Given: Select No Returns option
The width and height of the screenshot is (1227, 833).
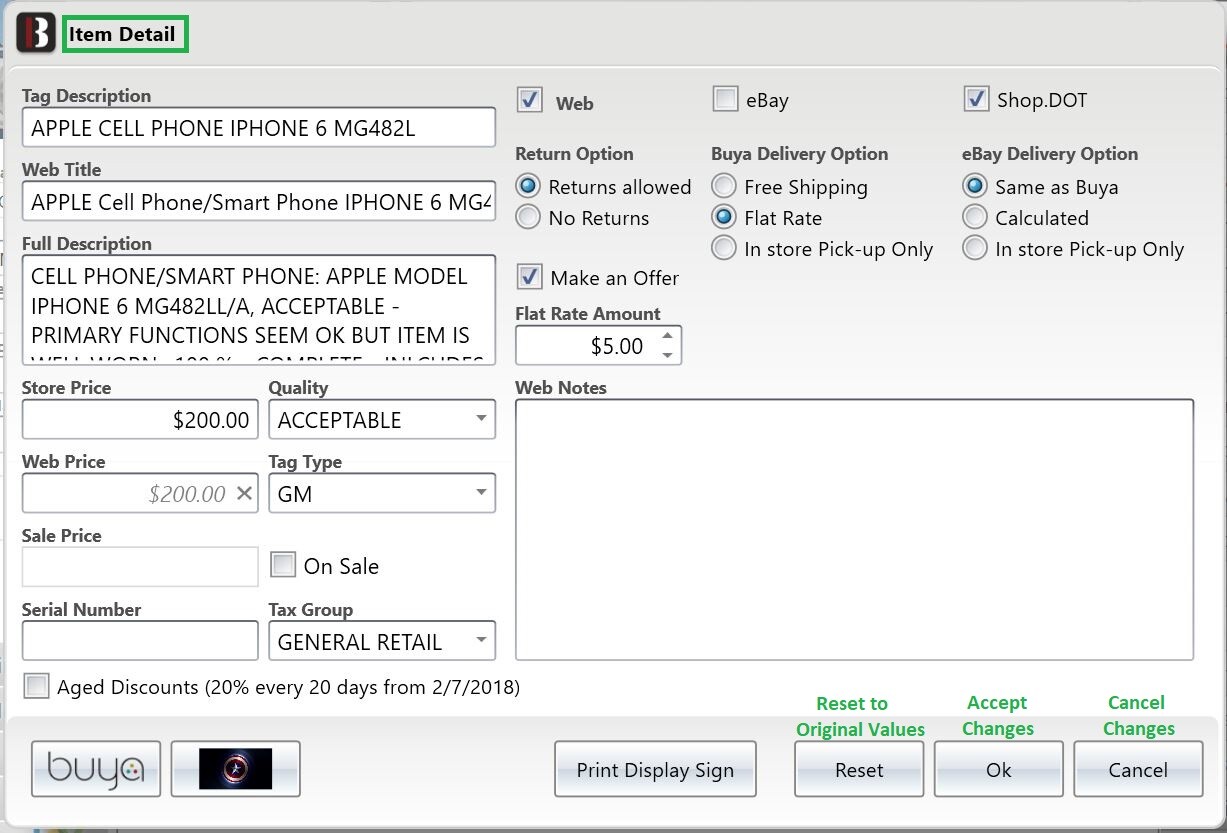Looking at the screenshot, I should coord(529,218).
